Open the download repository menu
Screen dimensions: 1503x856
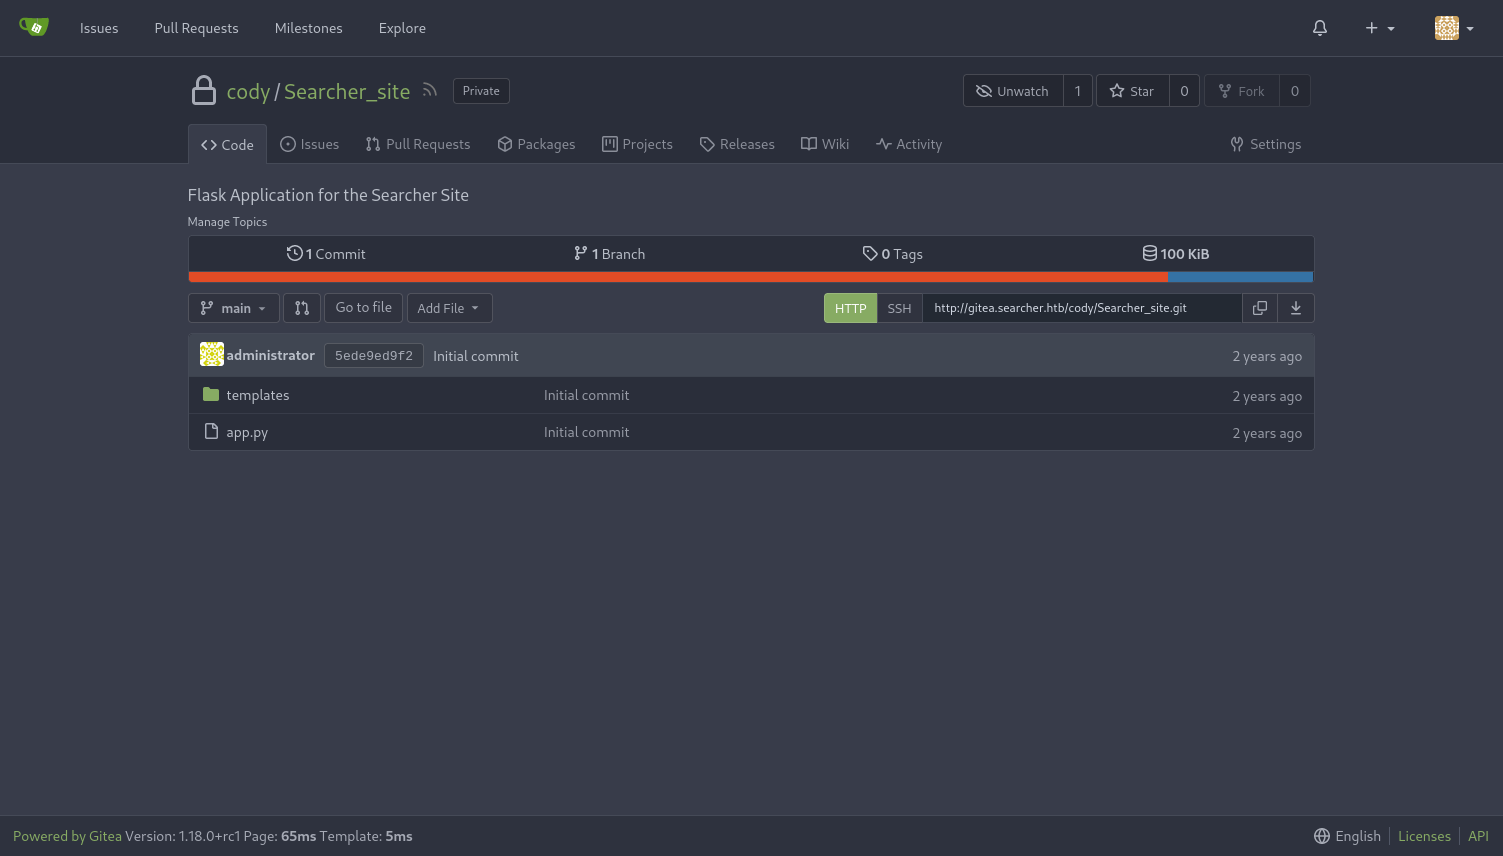click(1296, 308)
